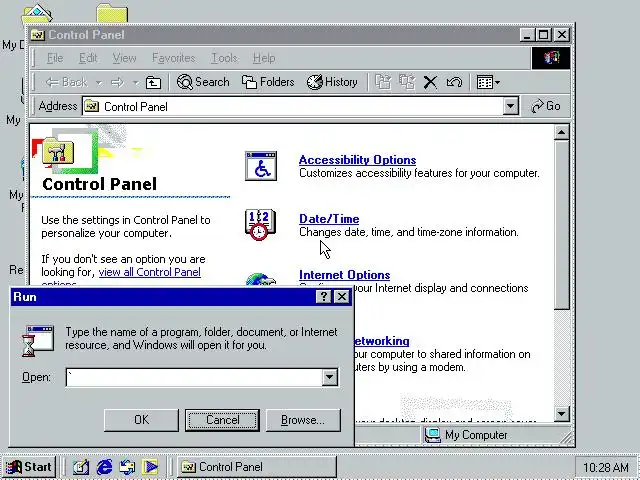This screenshot has height=480, width=640.
Task: Click the Accessibility Options icon
Action: [x=260, y=166]
